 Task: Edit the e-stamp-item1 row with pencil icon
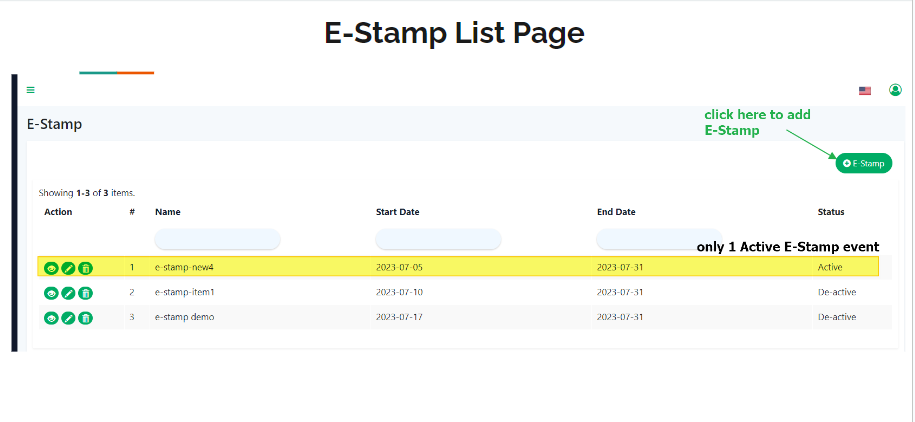point(68,293)
